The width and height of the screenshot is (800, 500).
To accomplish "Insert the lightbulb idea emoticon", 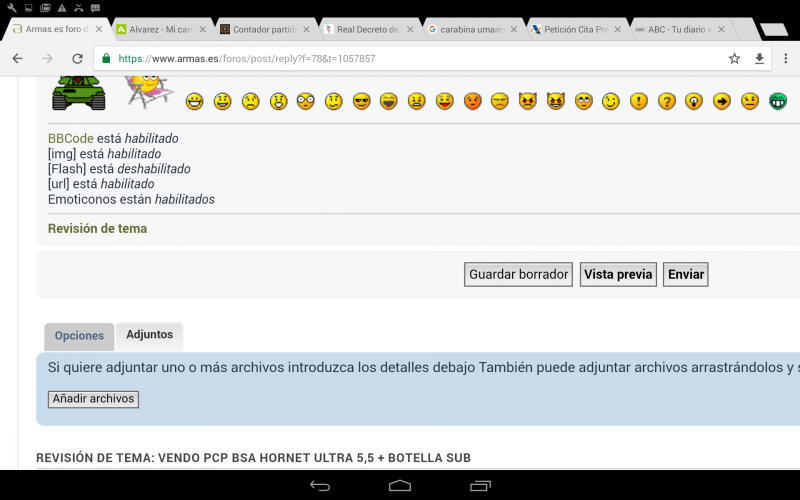I will (x=693, y=101).
